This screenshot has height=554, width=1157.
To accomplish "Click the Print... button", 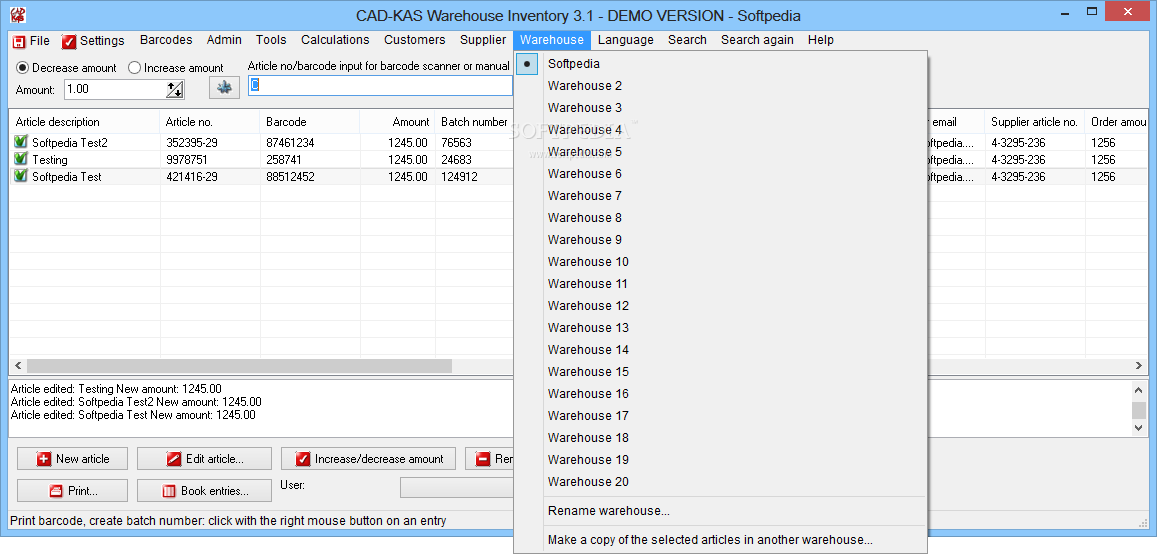I will coord(72,491).
